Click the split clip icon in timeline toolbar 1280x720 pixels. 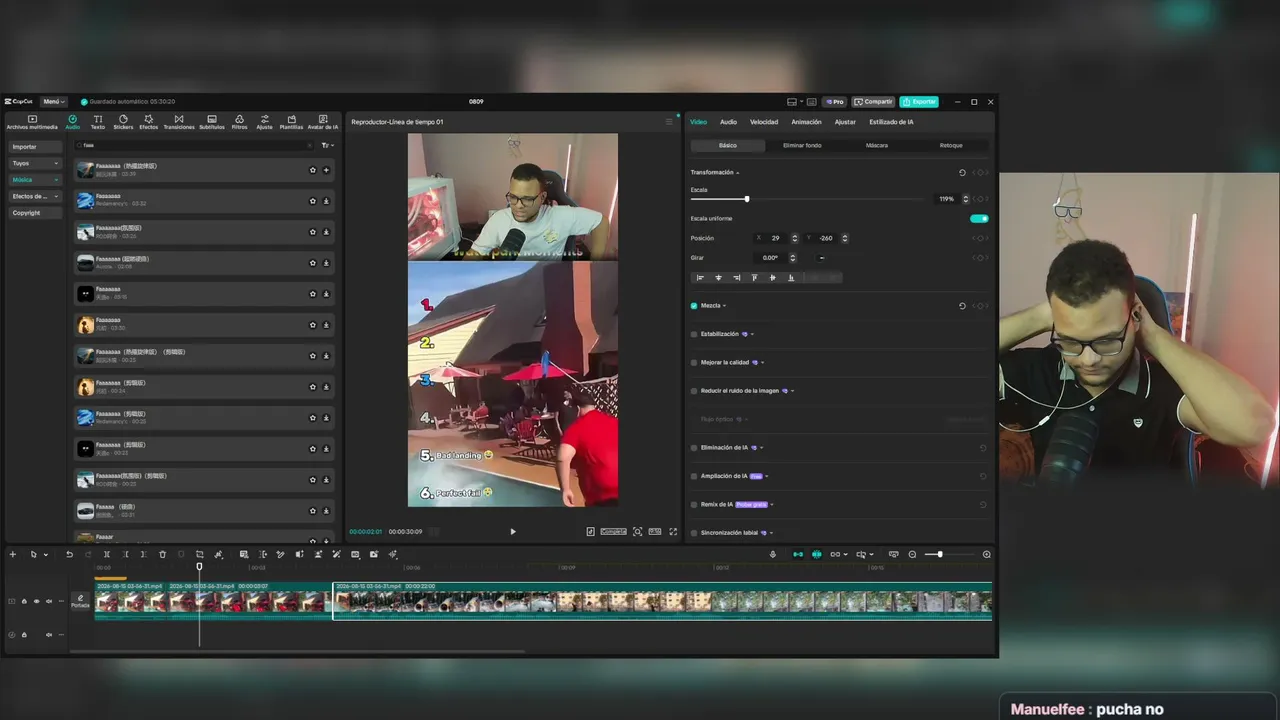click(107, 554)
